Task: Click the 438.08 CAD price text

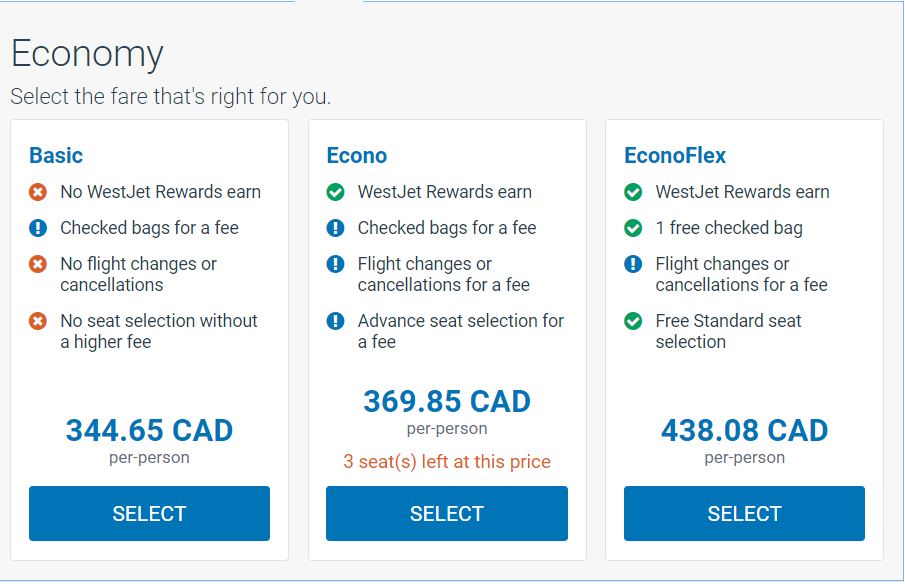Action: click(x=744, y=431)
